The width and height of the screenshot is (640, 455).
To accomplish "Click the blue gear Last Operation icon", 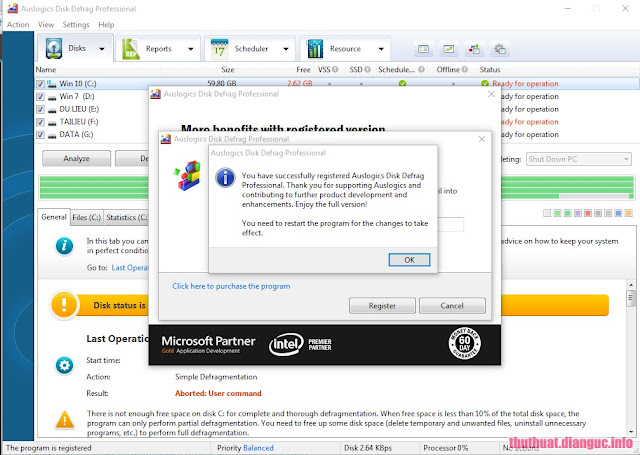I will [x=64, y=365].
